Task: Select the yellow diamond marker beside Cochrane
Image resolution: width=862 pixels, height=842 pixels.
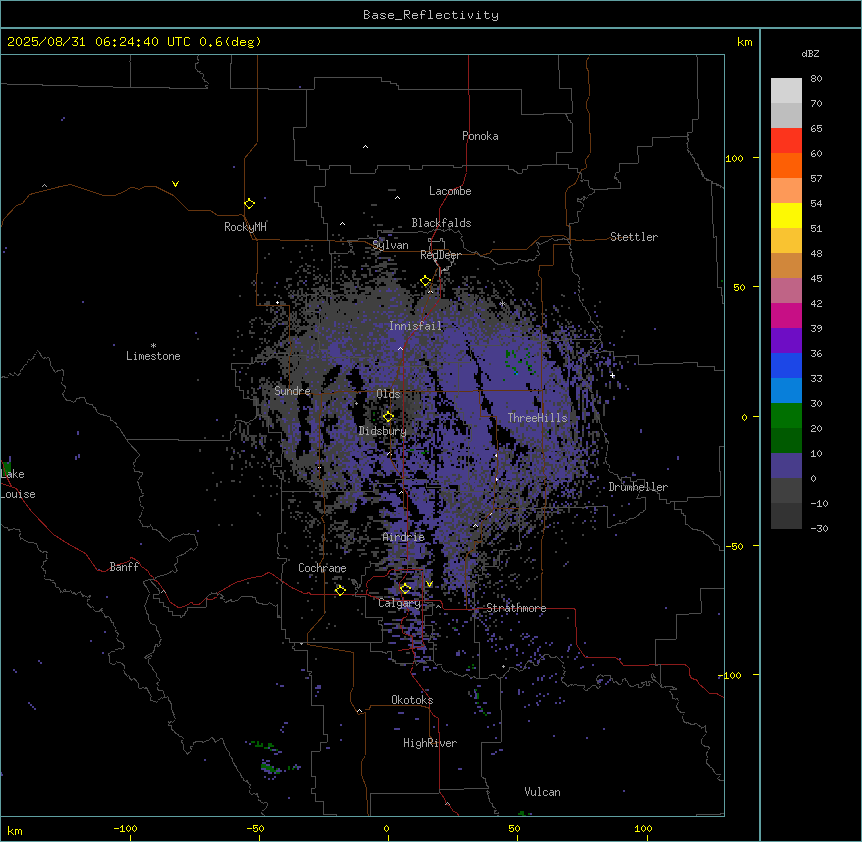Action: [x=340, y=590]
